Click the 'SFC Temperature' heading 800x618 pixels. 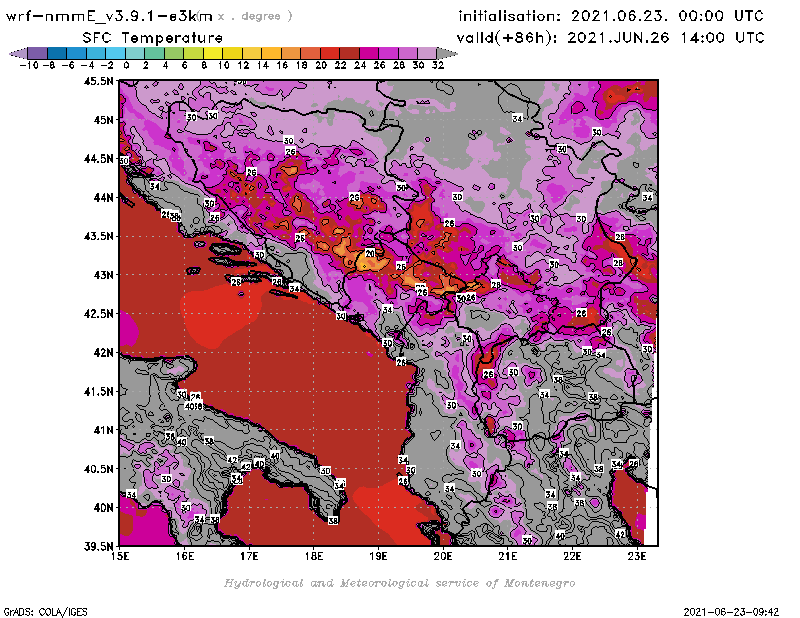pos(153,38)
